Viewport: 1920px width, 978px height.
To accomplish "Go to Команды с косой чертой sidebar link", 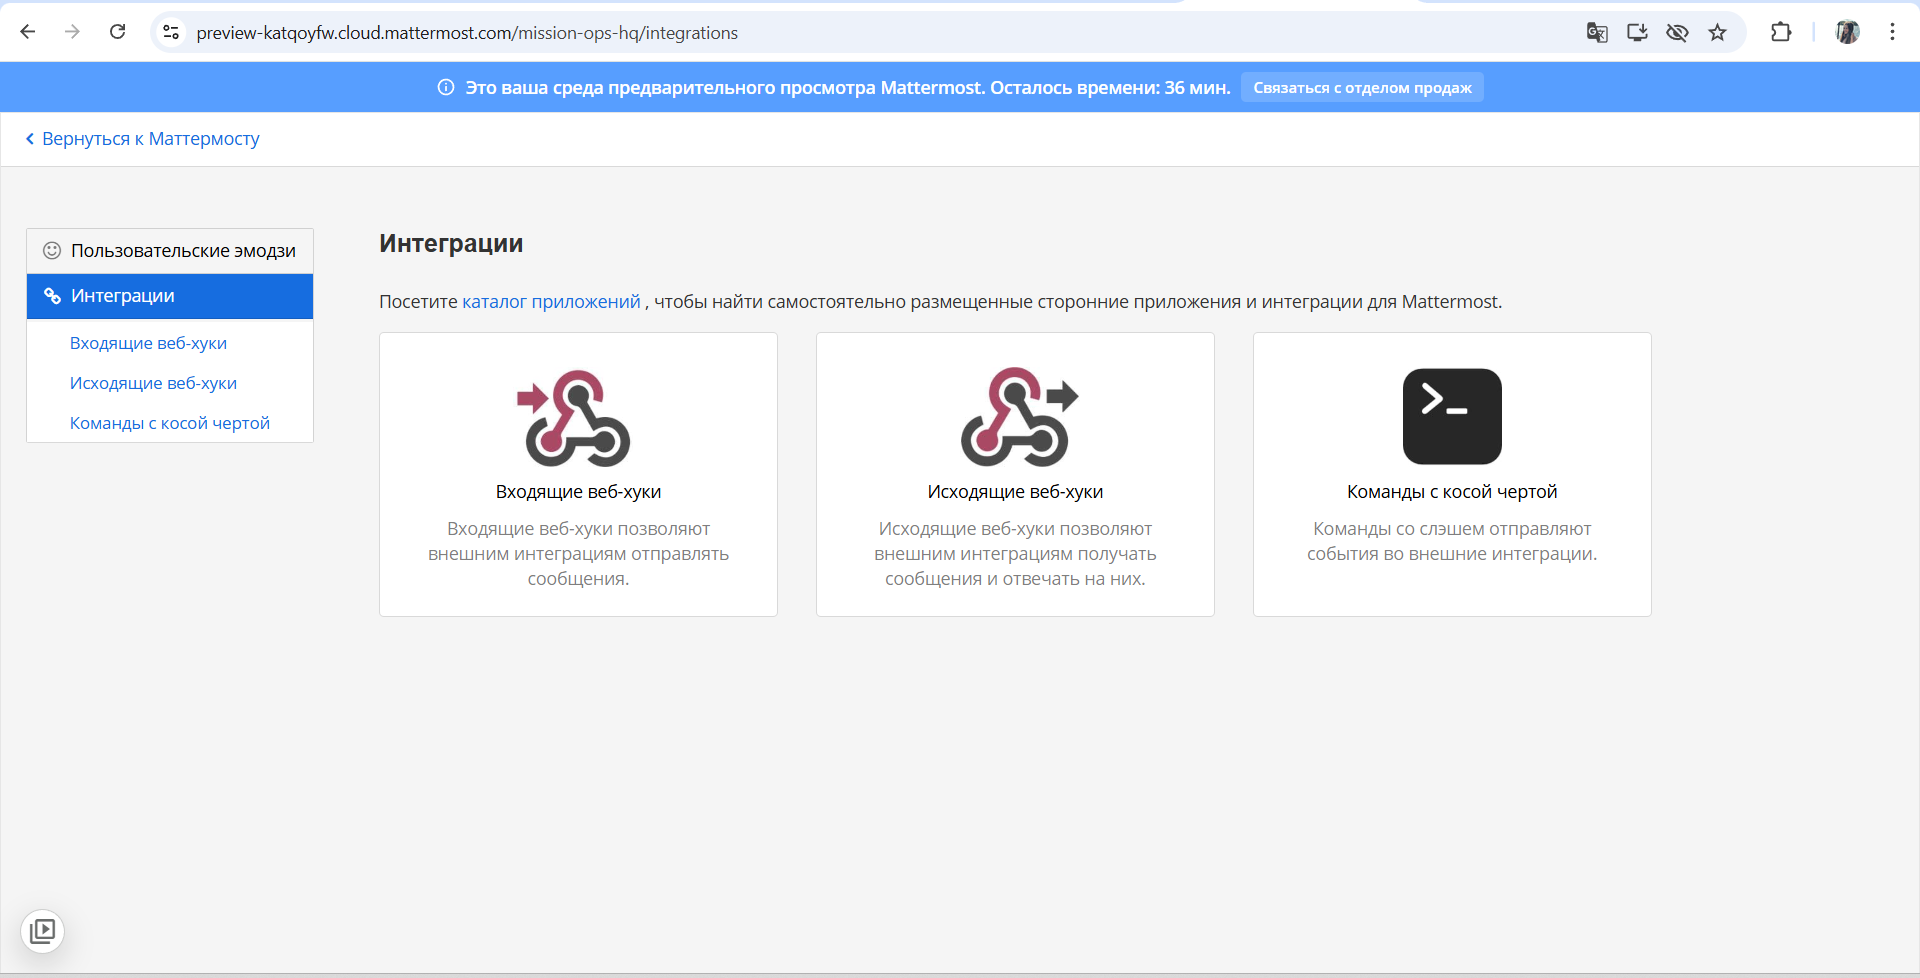I will pos(170,423).
